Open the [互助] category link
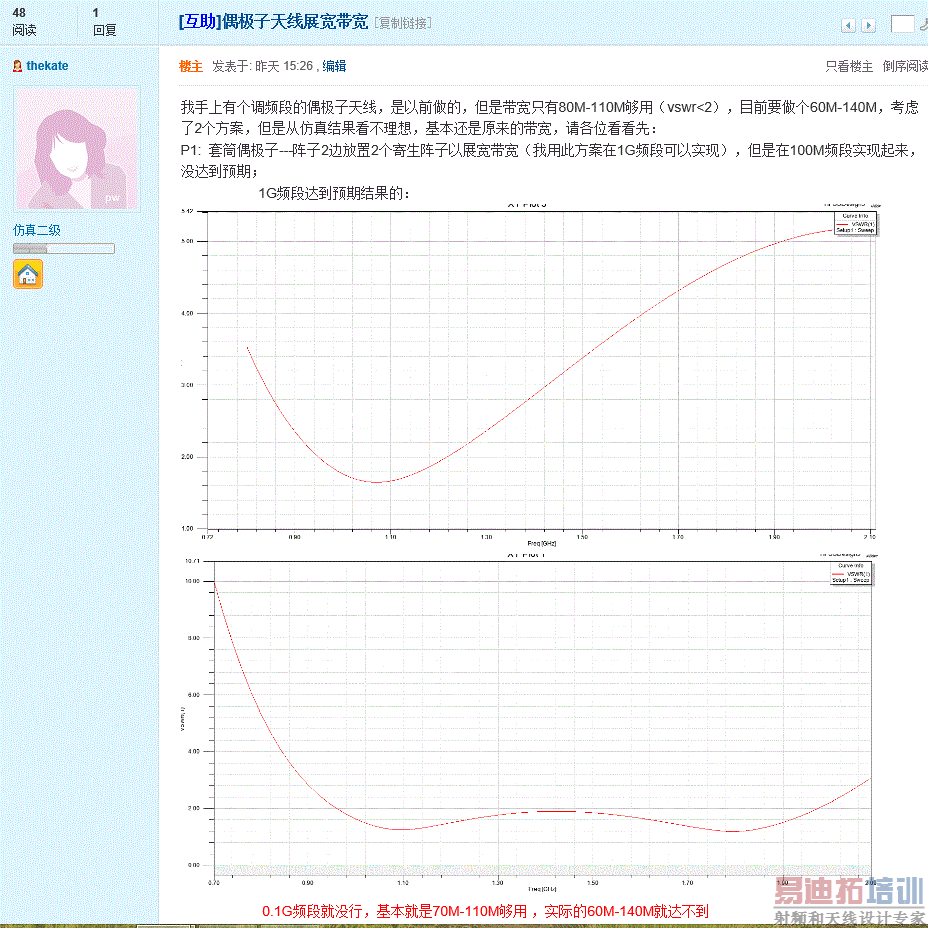The height and width of the screenshot is (928, 928). point(200,22)
